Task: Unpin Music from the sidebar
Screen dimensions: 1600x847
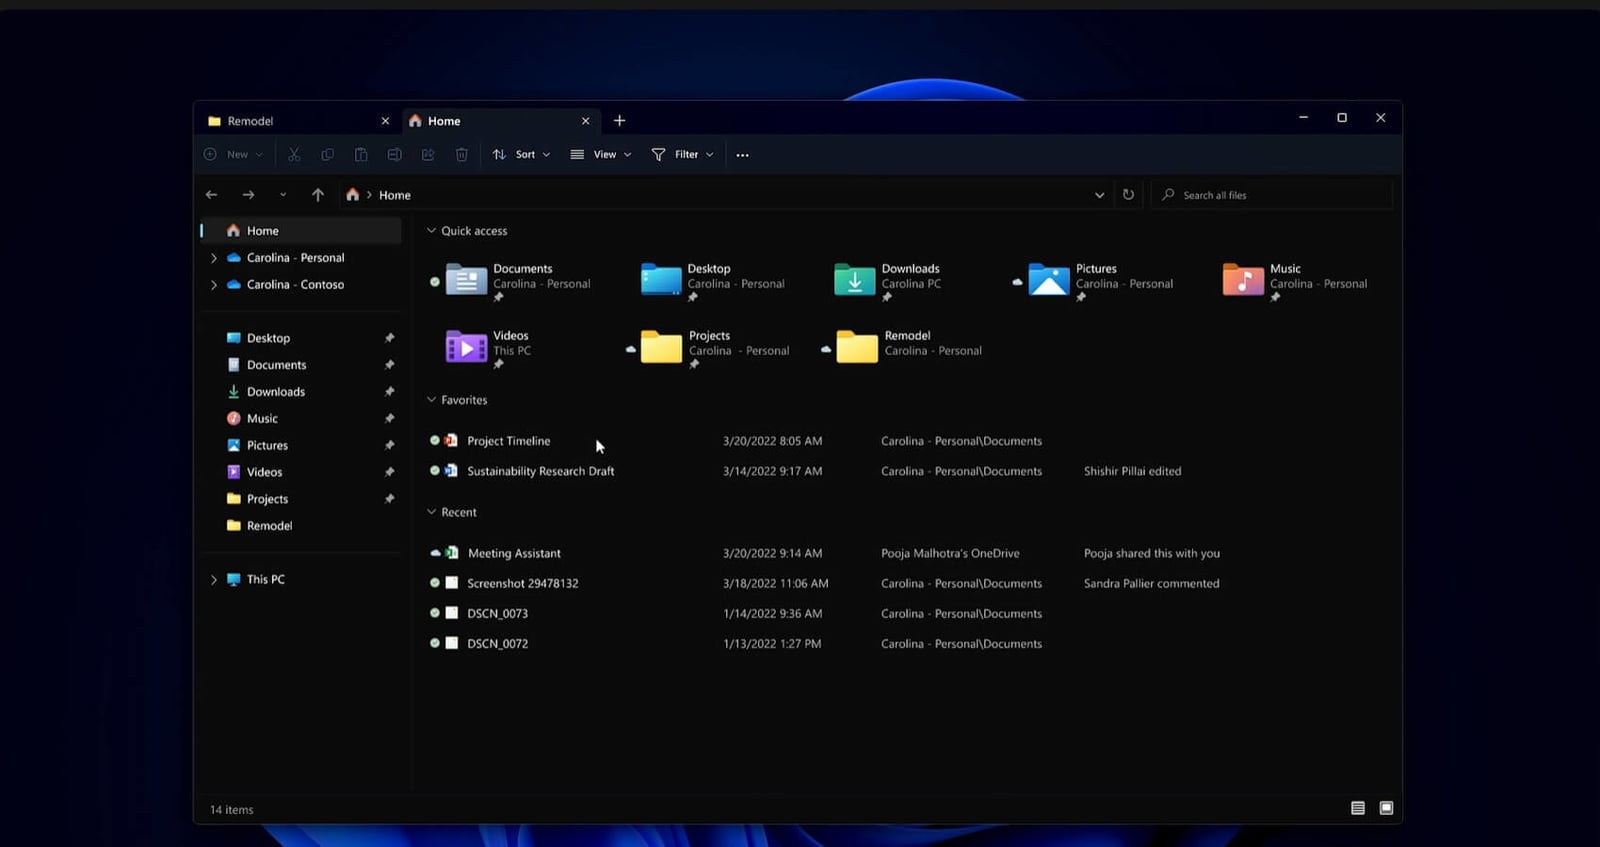Action: pos(389,419)
